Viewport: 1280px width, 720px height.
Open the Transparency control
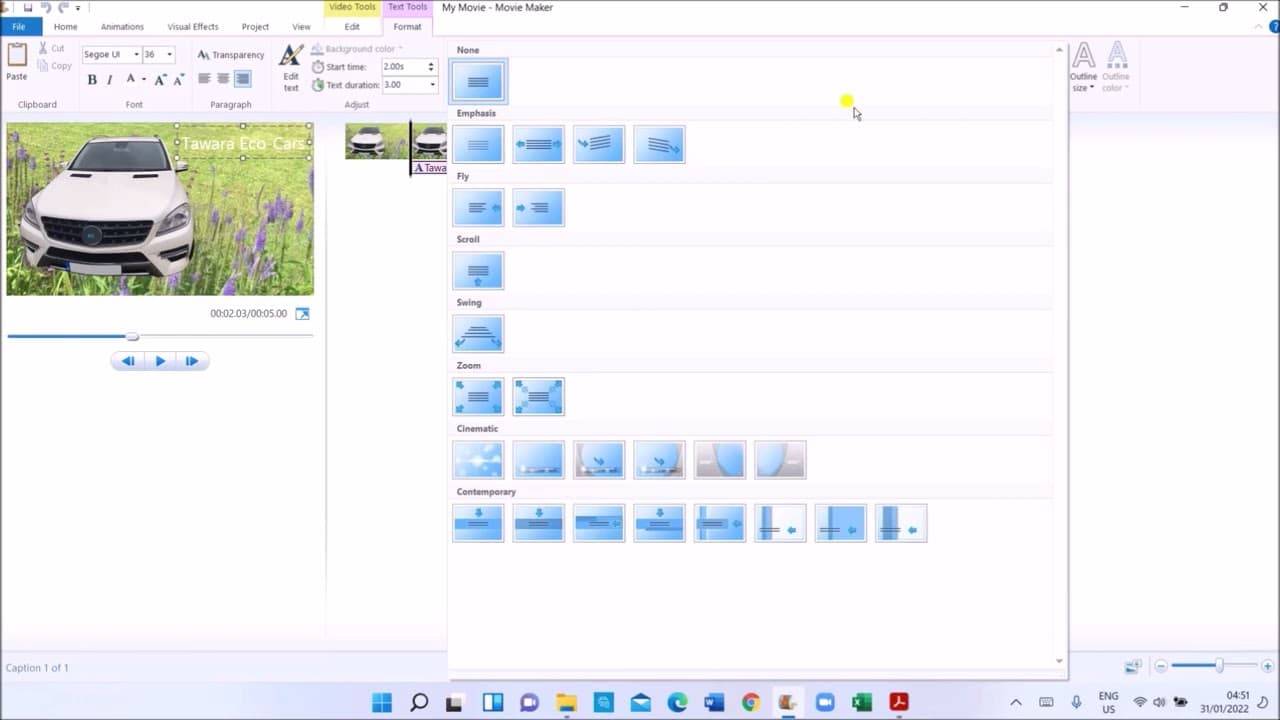pyautogui.click(x=231, y=55)
